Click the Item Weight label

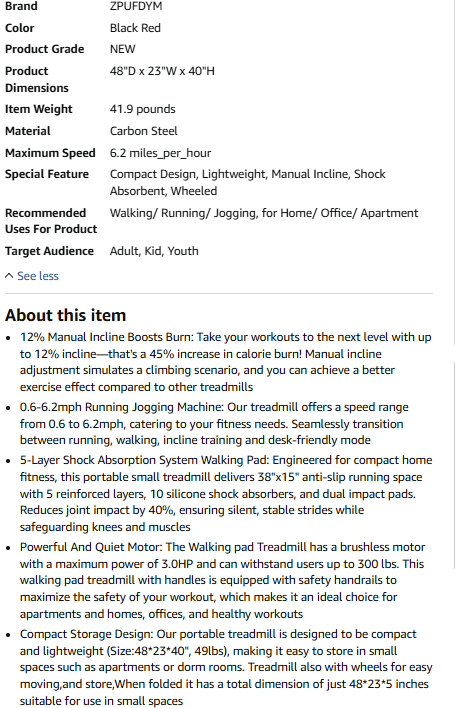[x=38, y=109]
